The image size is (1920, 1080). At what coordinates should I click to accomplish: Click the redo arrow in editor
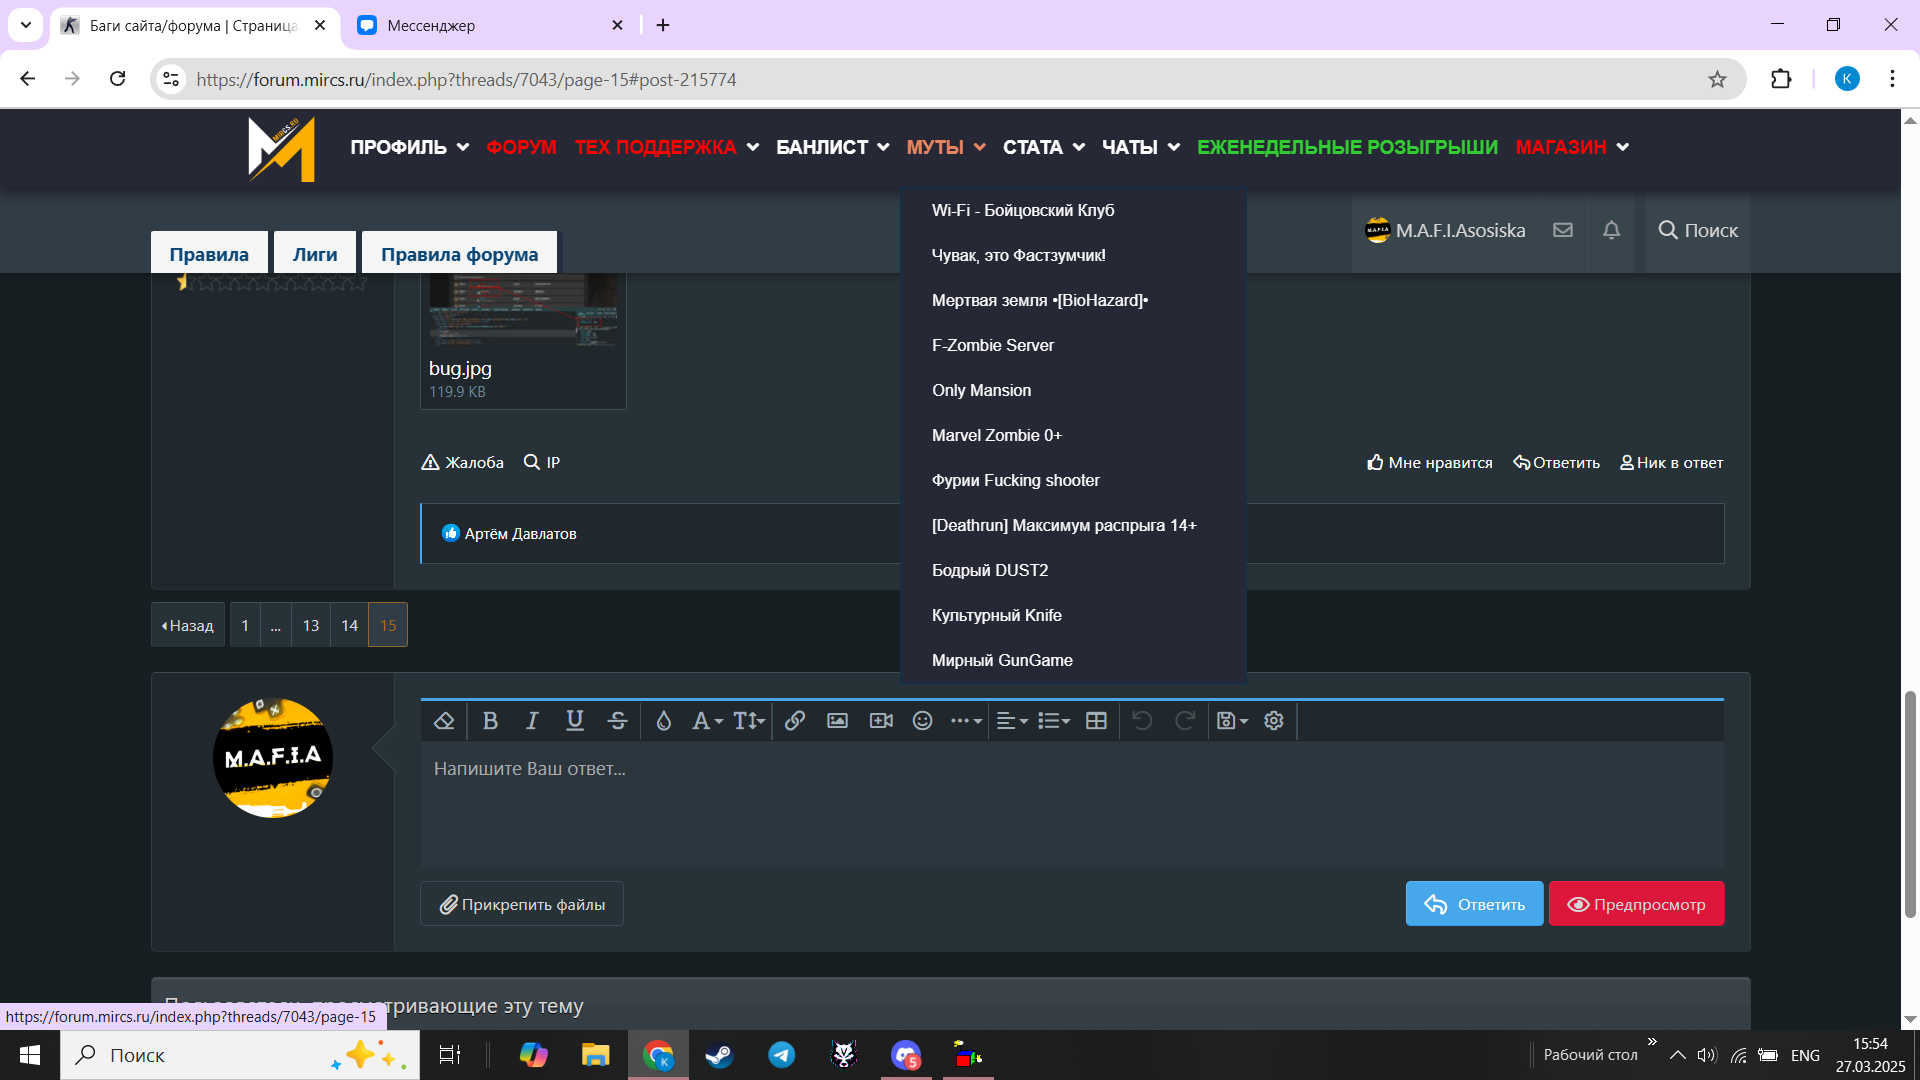pos(1185,721)
